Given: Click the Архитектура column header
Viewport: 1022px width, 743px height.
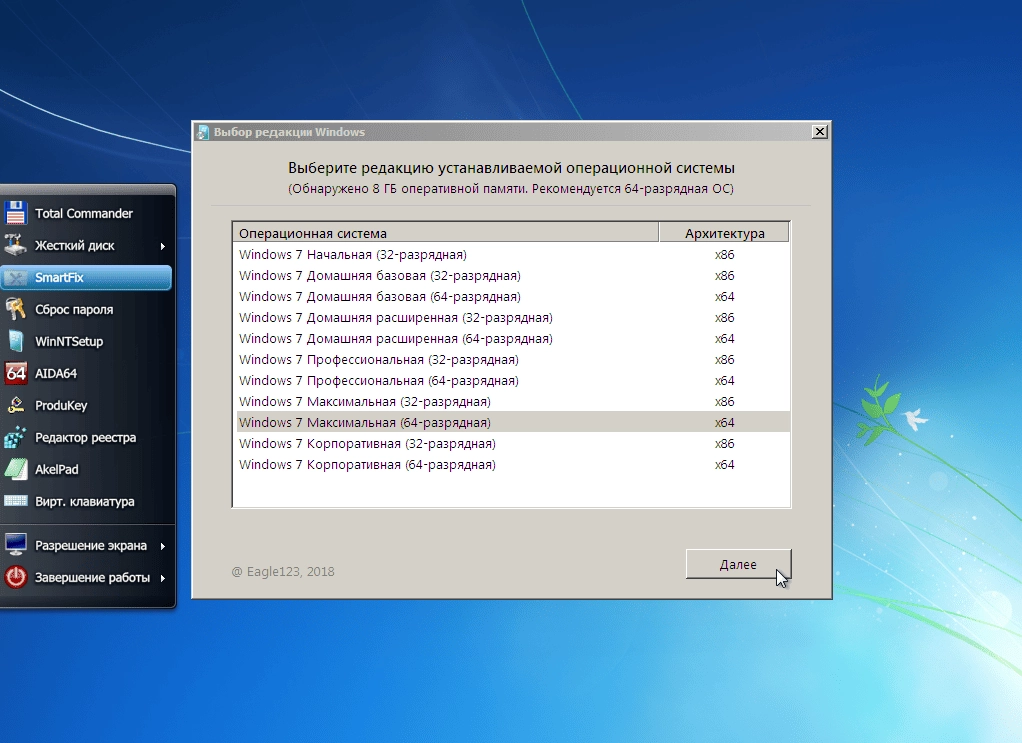Looking at the screenshot, I should point(724,233).
